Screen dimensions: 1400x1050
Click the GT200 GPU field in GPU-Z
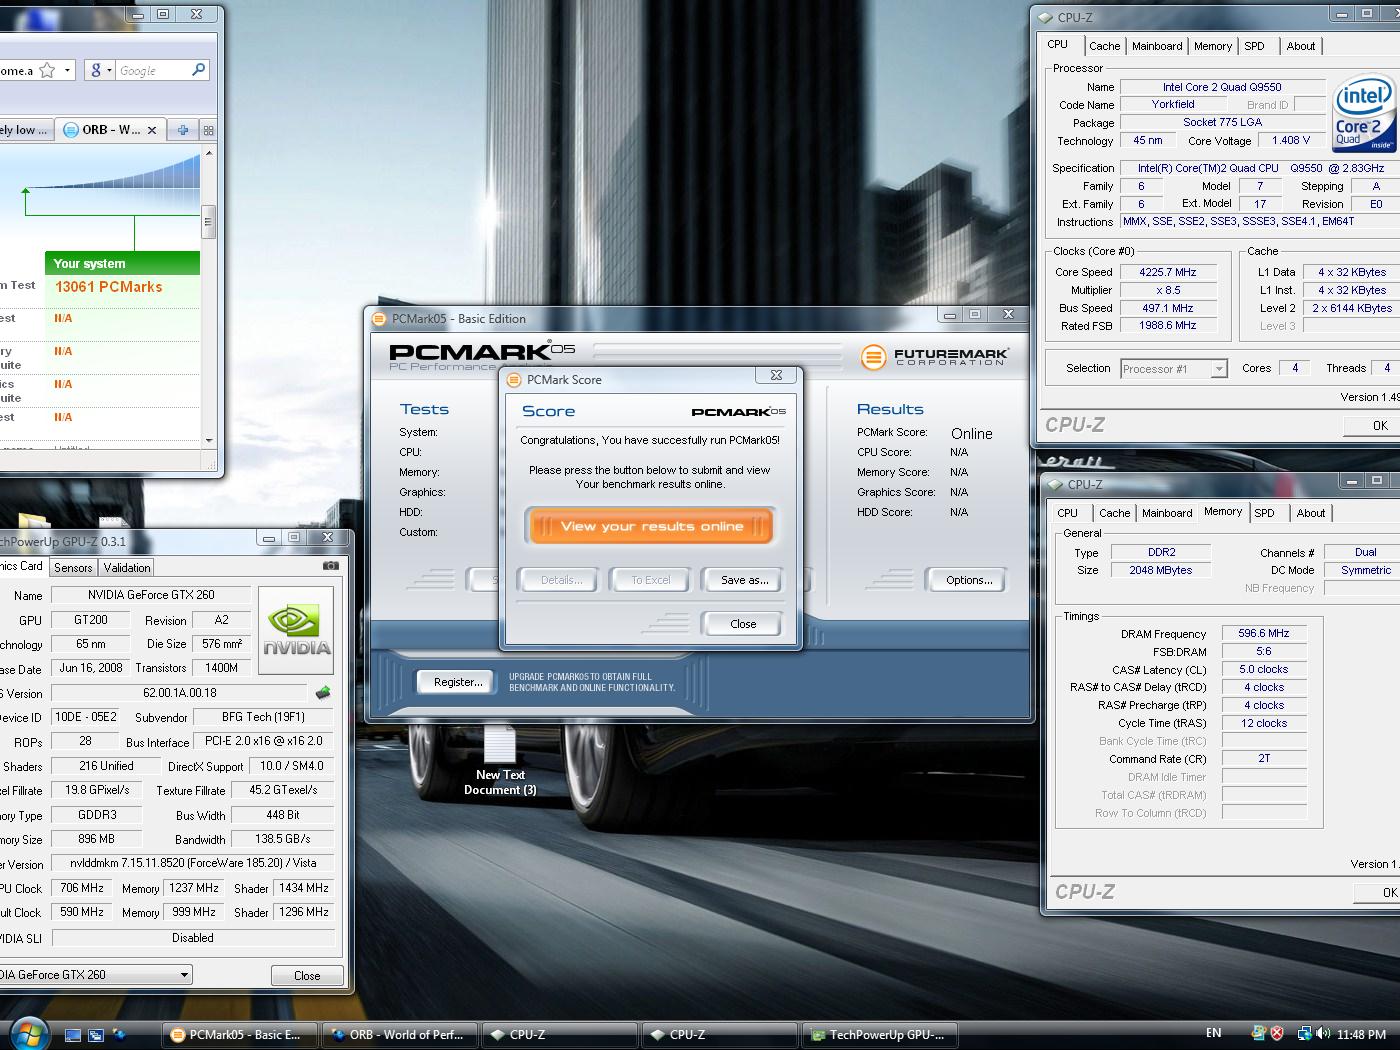click(x=91, y=620)
